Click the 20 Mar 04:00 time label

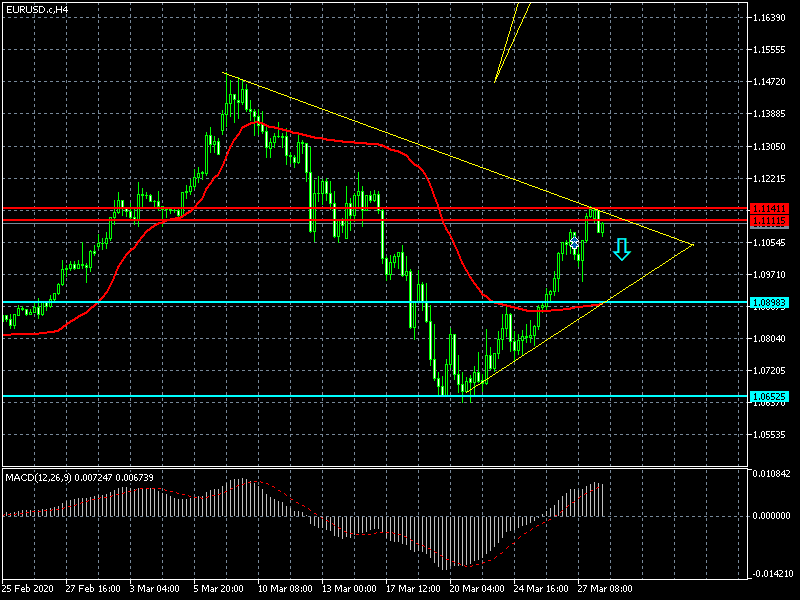click(x=477, y=588)
